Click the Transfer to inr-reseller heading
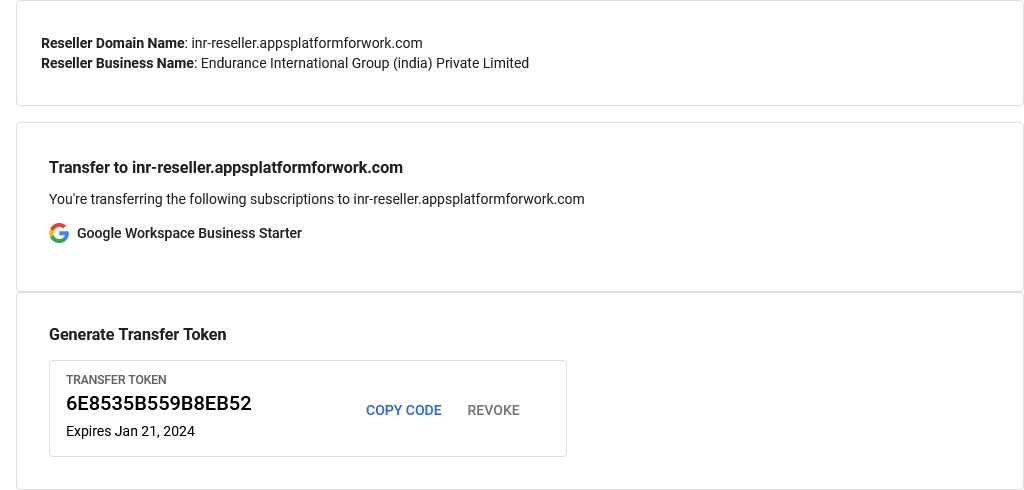1024x490 pixels. coord(226,167)
